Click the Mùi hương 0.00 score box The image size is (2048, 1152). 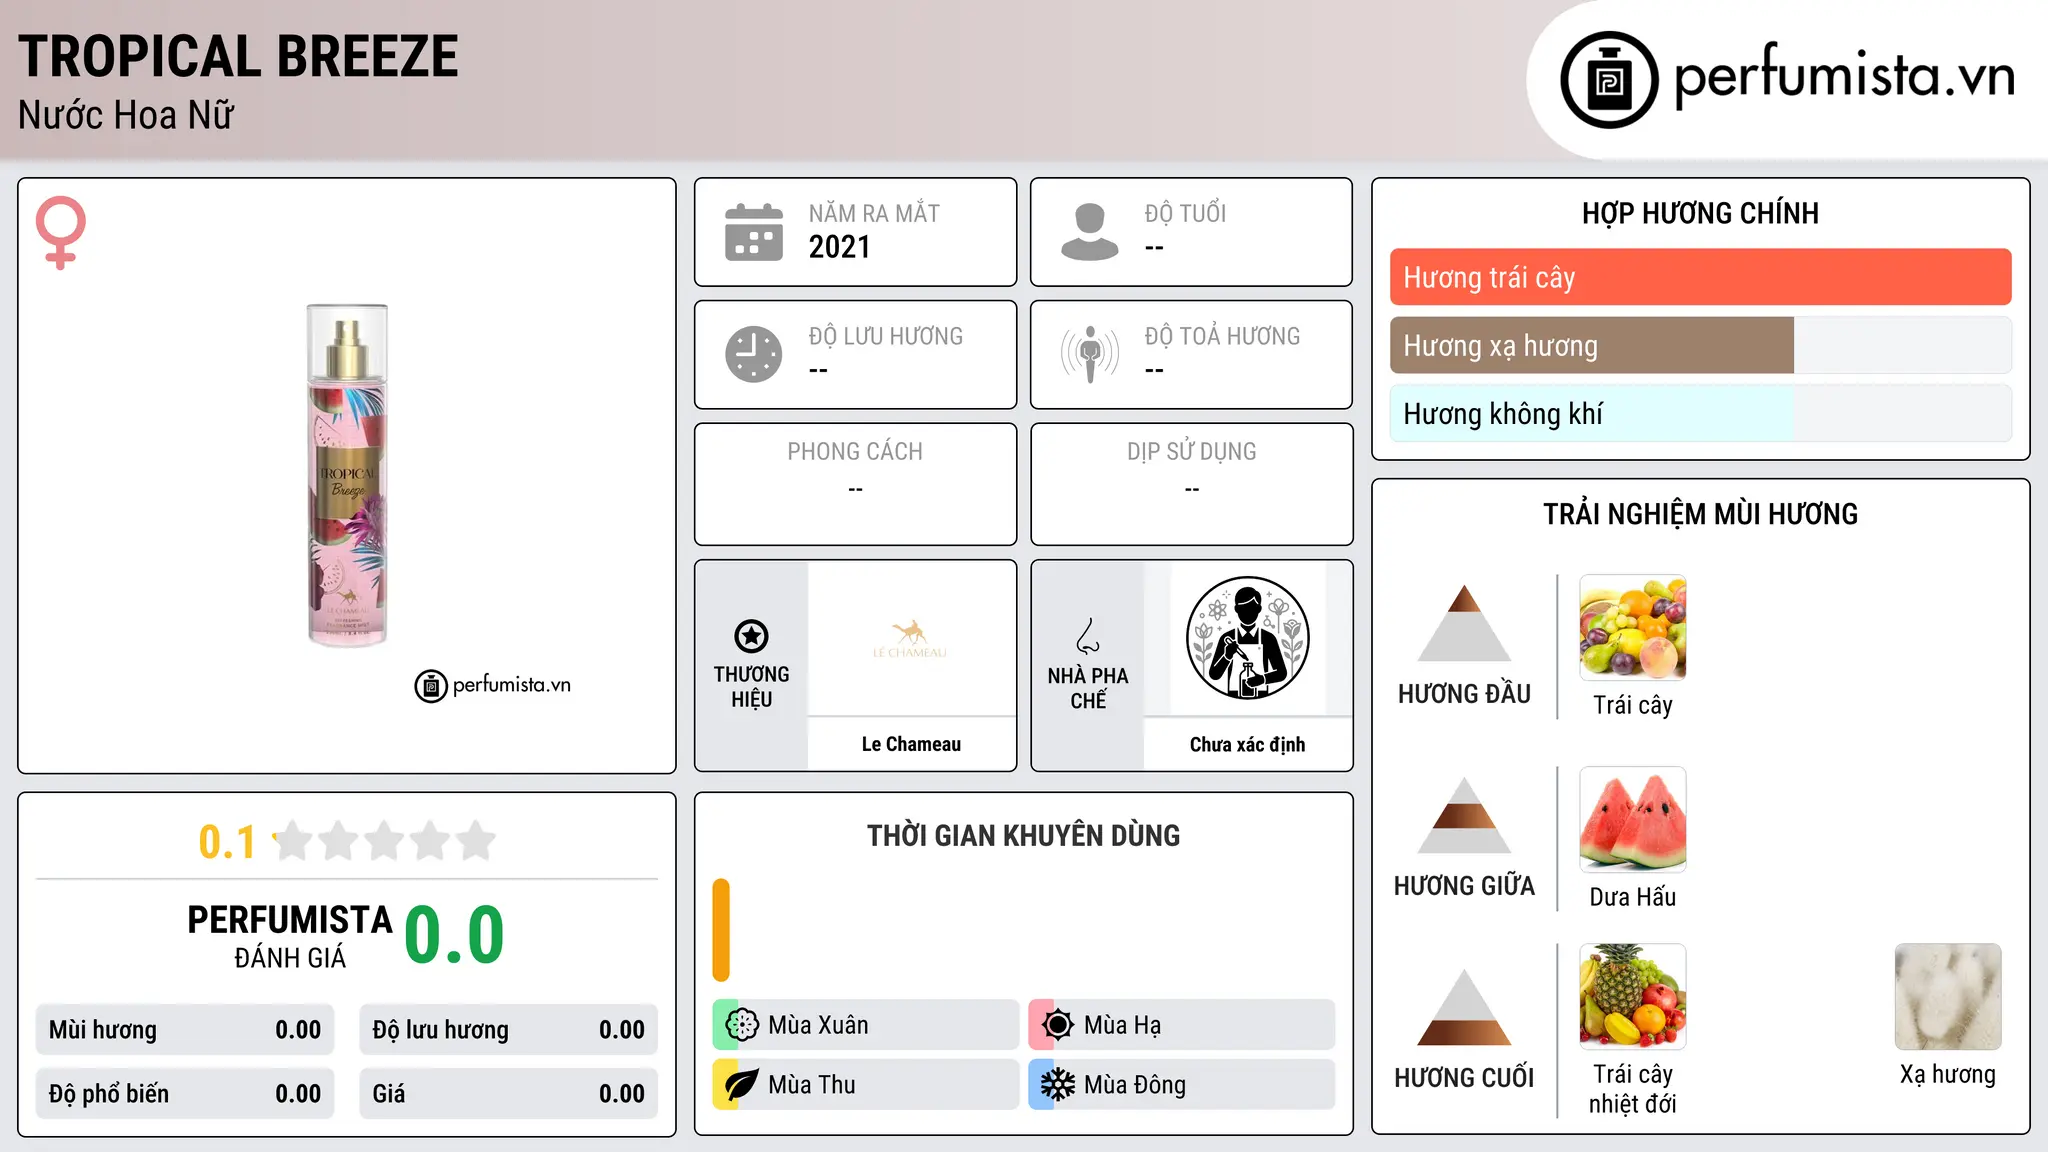(x=185, y=1030)
